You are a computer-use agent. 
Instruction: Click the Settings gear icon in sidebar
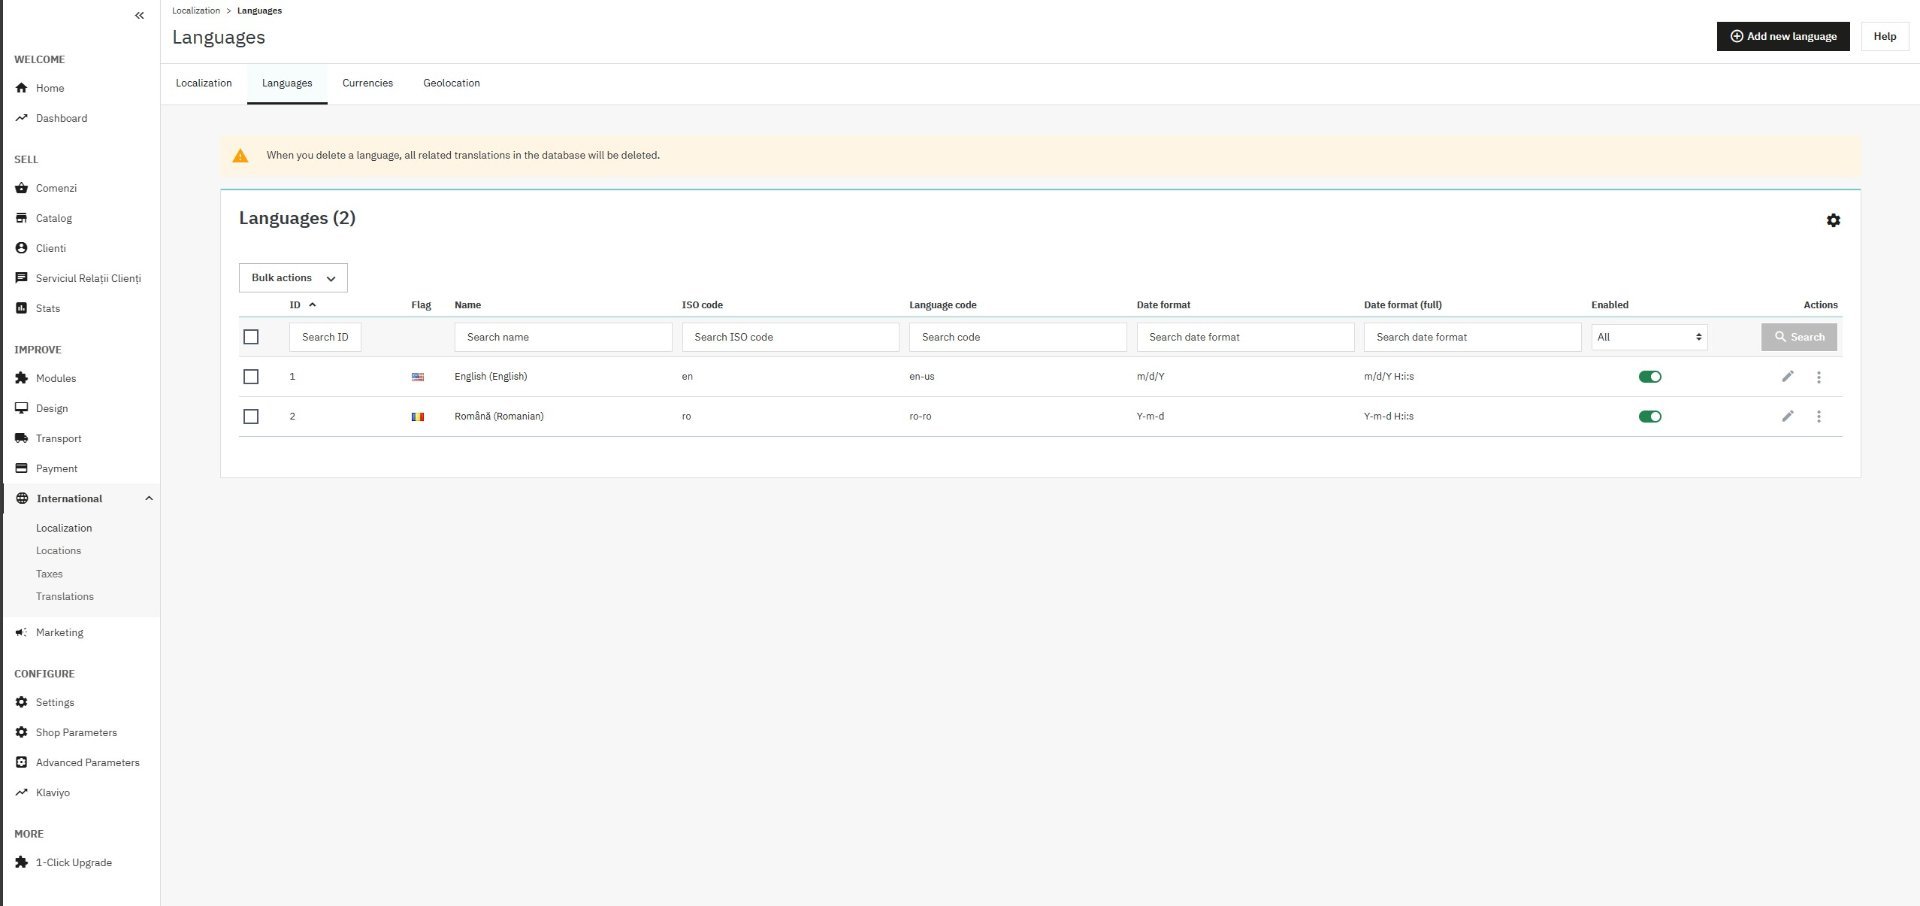click(21, 702)
